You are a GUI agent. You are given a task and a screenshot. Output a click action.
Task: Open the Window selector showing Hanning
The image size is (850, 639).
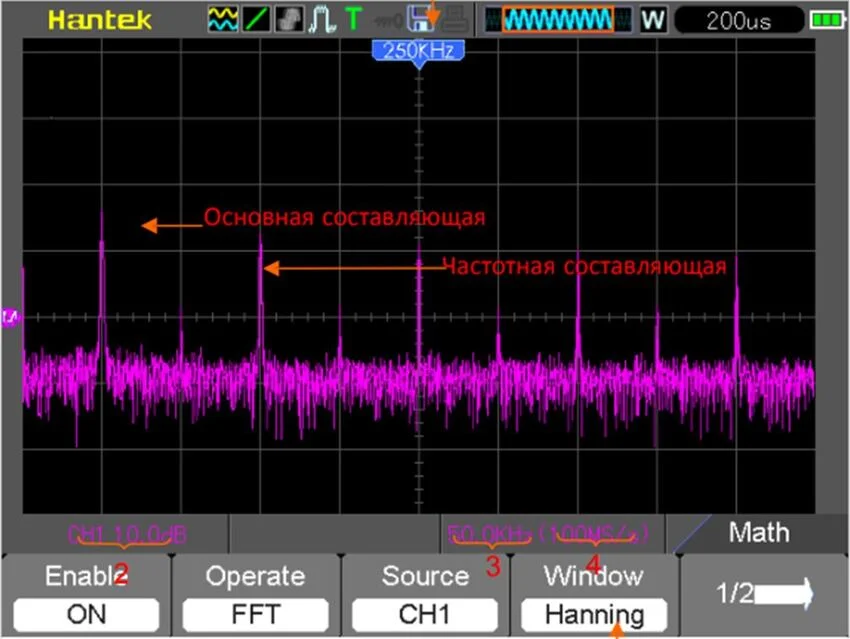tap(594, 614)
